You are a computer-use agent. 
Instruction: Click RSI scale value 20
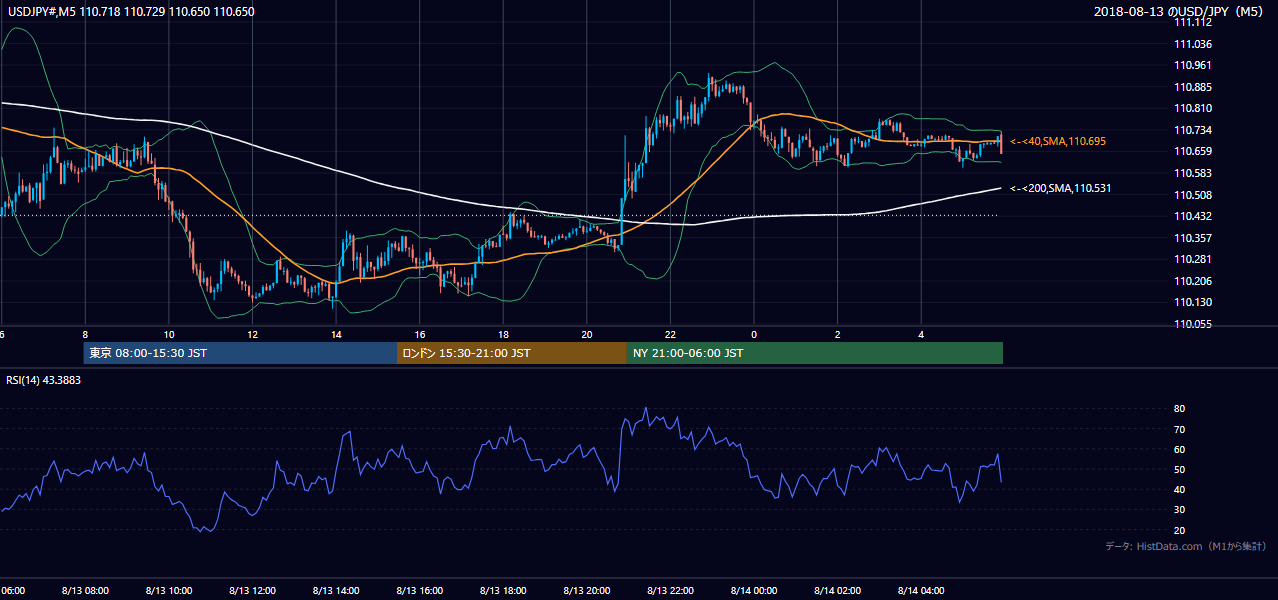coord(1180,530)
